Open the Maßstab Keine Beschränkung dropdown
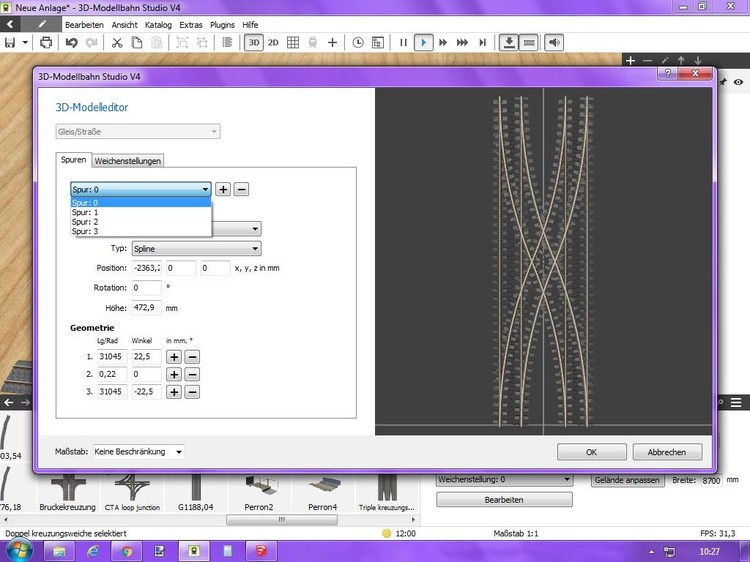 point(138,452)
